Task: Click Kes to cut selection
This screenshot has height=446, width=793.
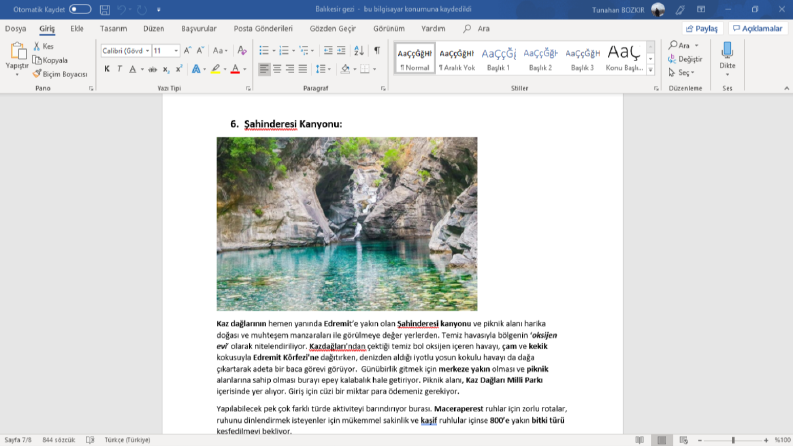Action: (43, 46)
